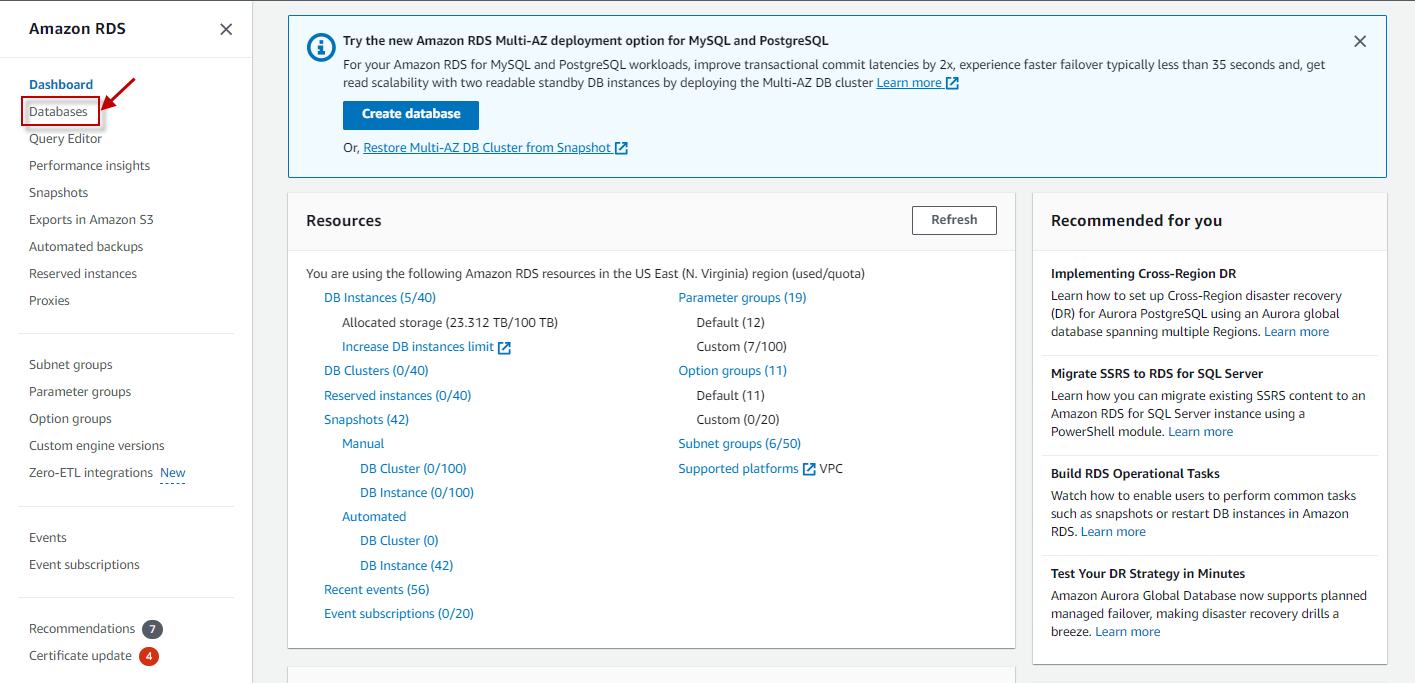
Task: Click the Automated snapshots link
Action: tap(374, 517)
